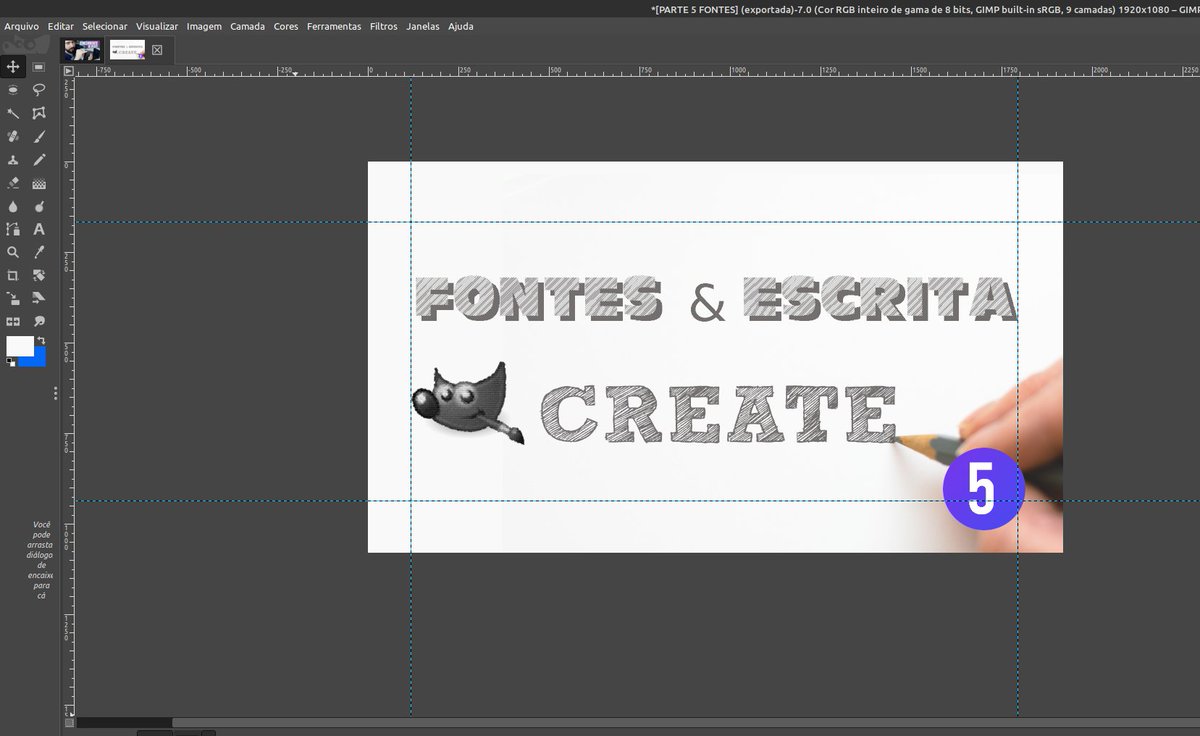This screenshot has height=736, width=1200.
Task: Open the Imagem menu
Action: tap(204, 26)
